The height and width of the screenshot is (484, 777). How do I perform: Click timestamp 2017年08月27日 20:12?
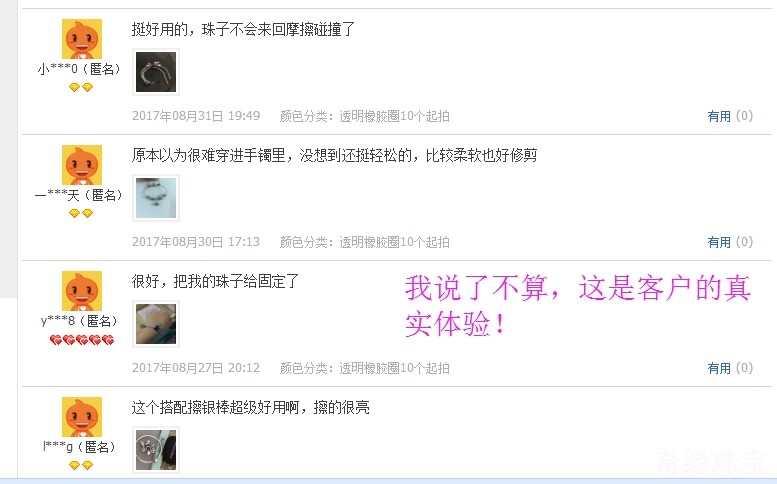click(x=196, y=368)
